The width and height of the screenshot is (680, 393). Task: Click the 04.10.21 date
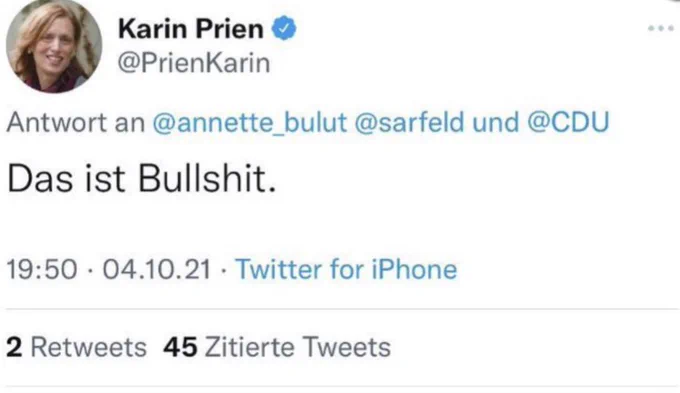click(x=157, y=269)
